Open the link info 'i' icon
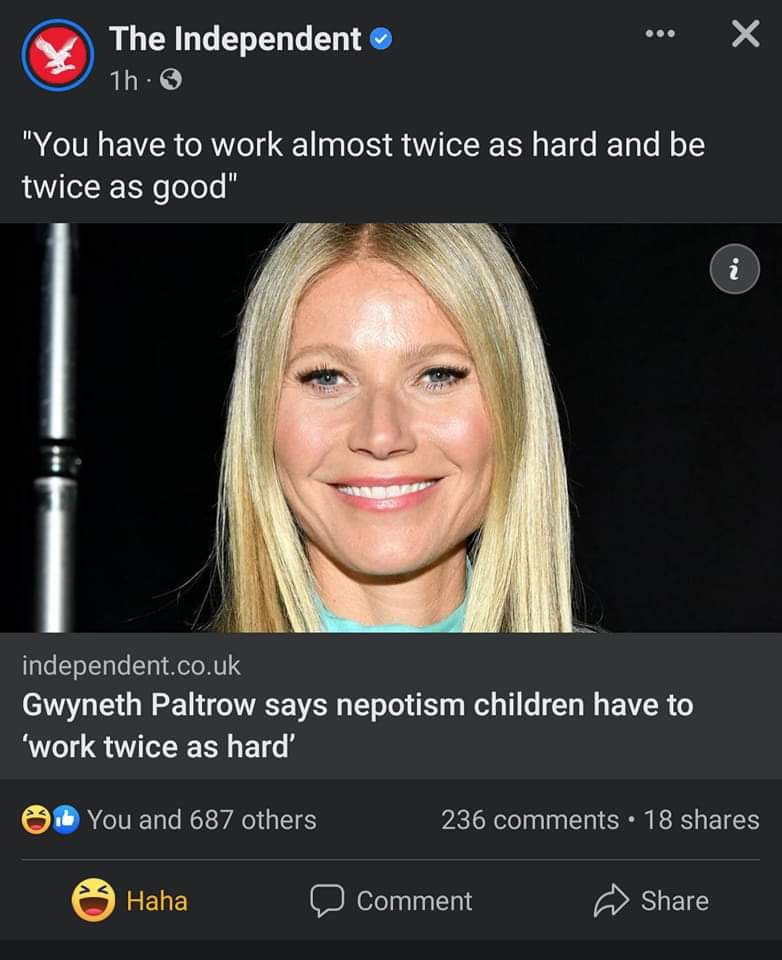The height and width of the screenshot is (960, 782). (x=734, y=269)
